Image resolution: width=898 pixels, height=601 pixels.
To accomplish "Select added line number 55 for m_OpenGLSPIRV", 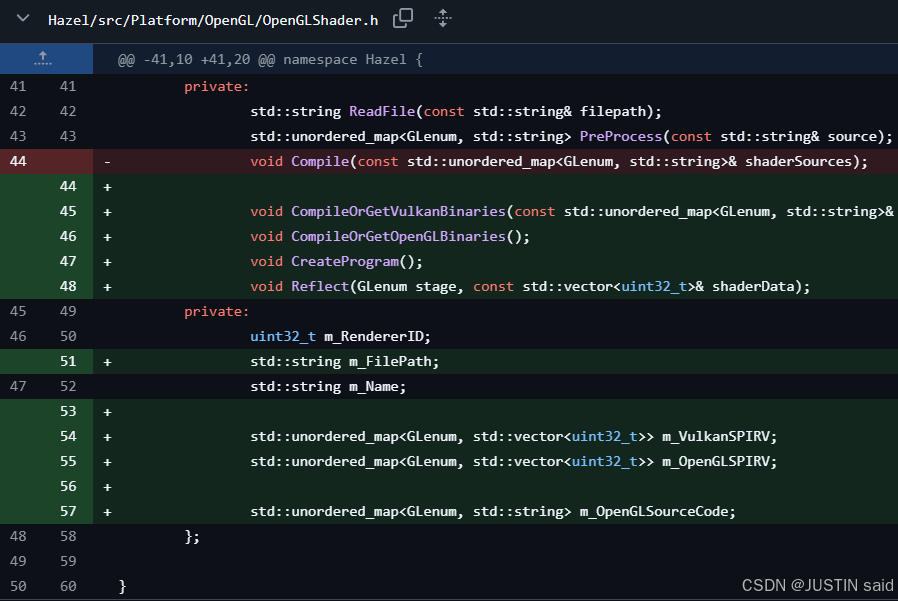I will point(68,461).
